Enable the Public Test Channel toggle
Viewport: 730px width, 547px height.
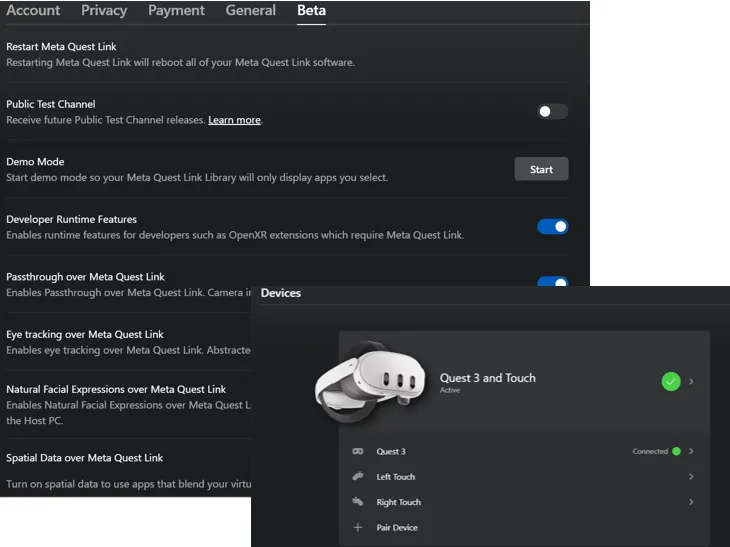552,112
